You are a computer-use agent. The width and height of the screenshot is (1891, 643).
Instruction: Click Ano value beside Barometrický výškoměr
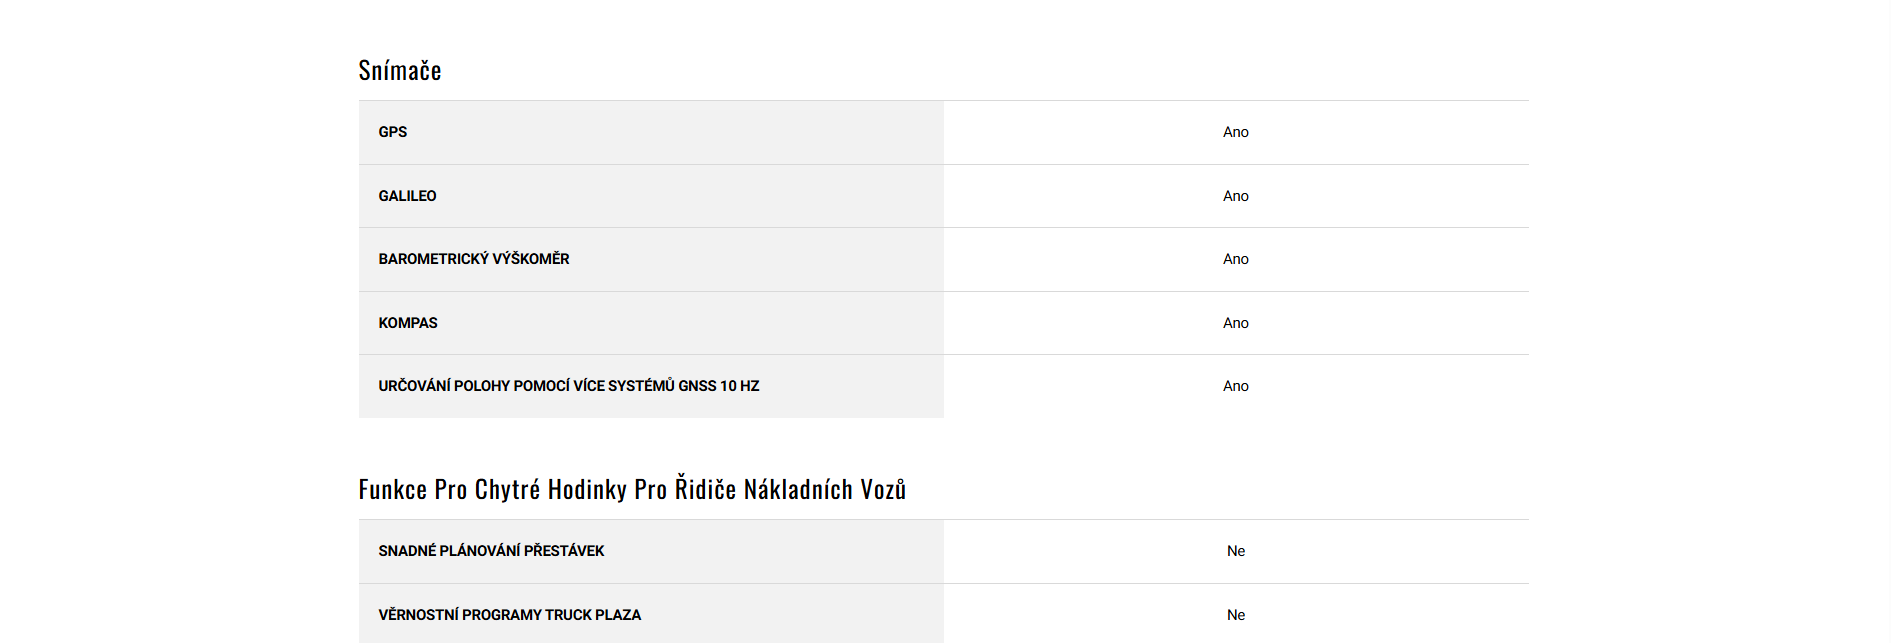tap(1235, 259)
